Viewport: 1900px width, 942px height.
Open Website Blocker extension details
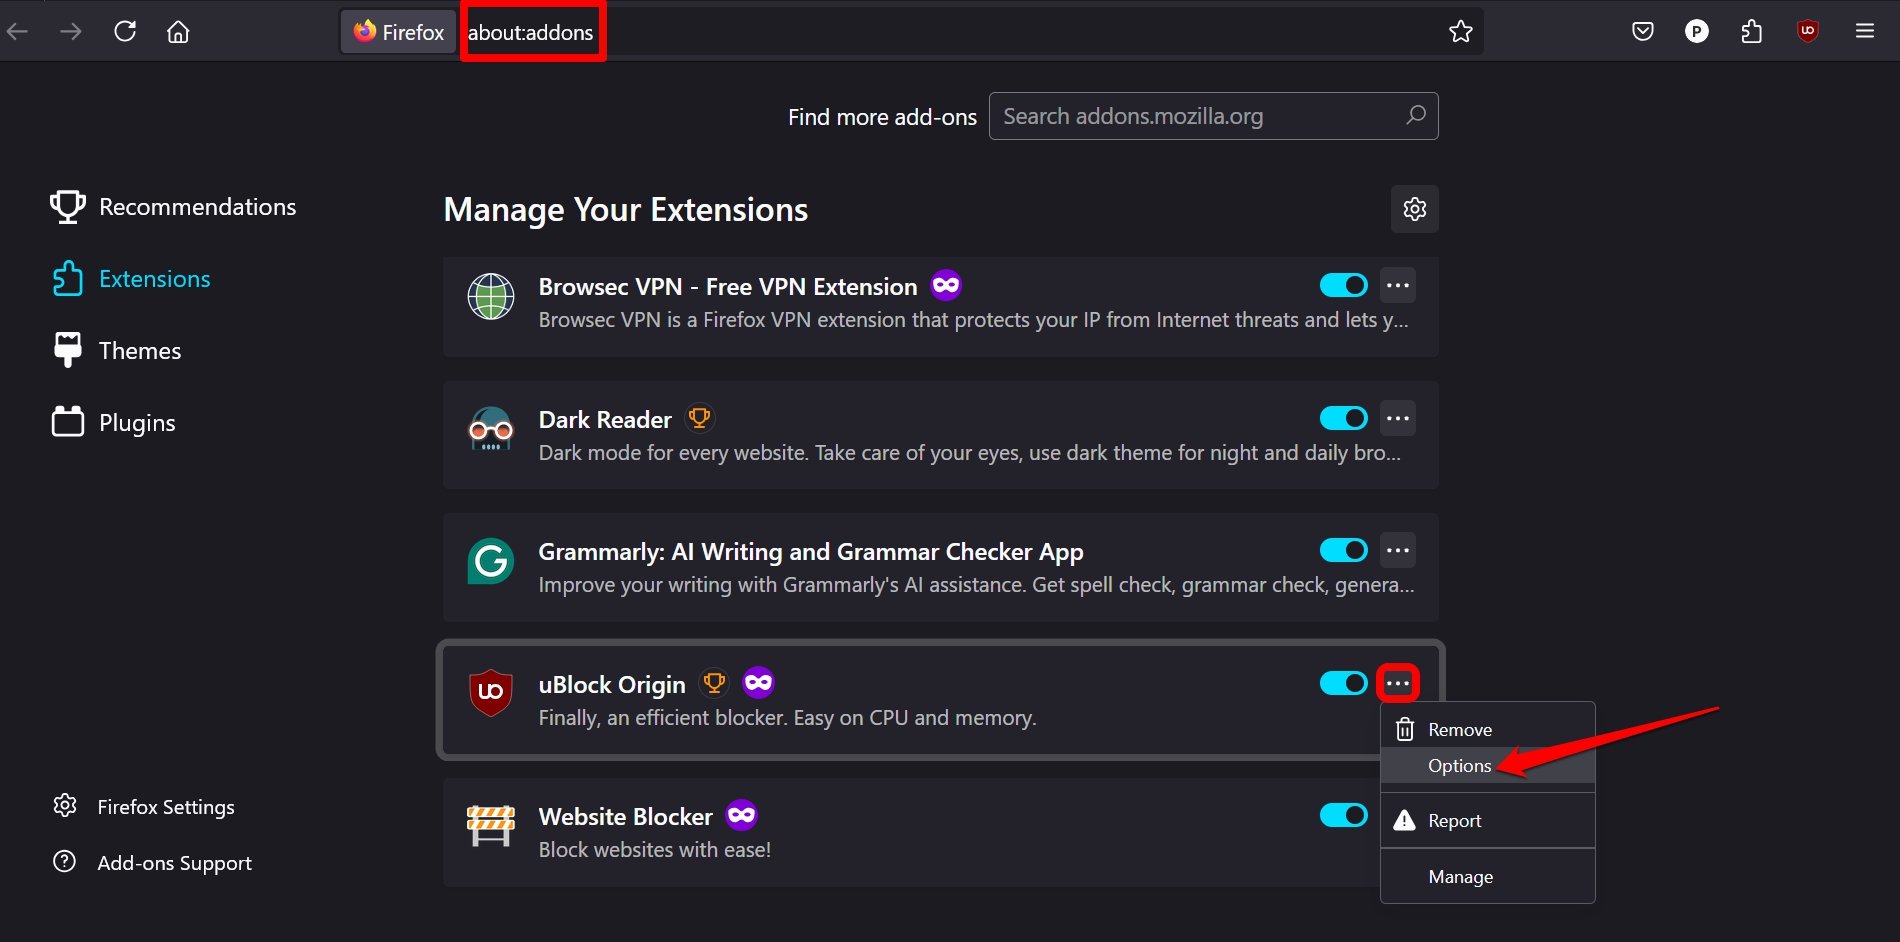click(625, 816)
